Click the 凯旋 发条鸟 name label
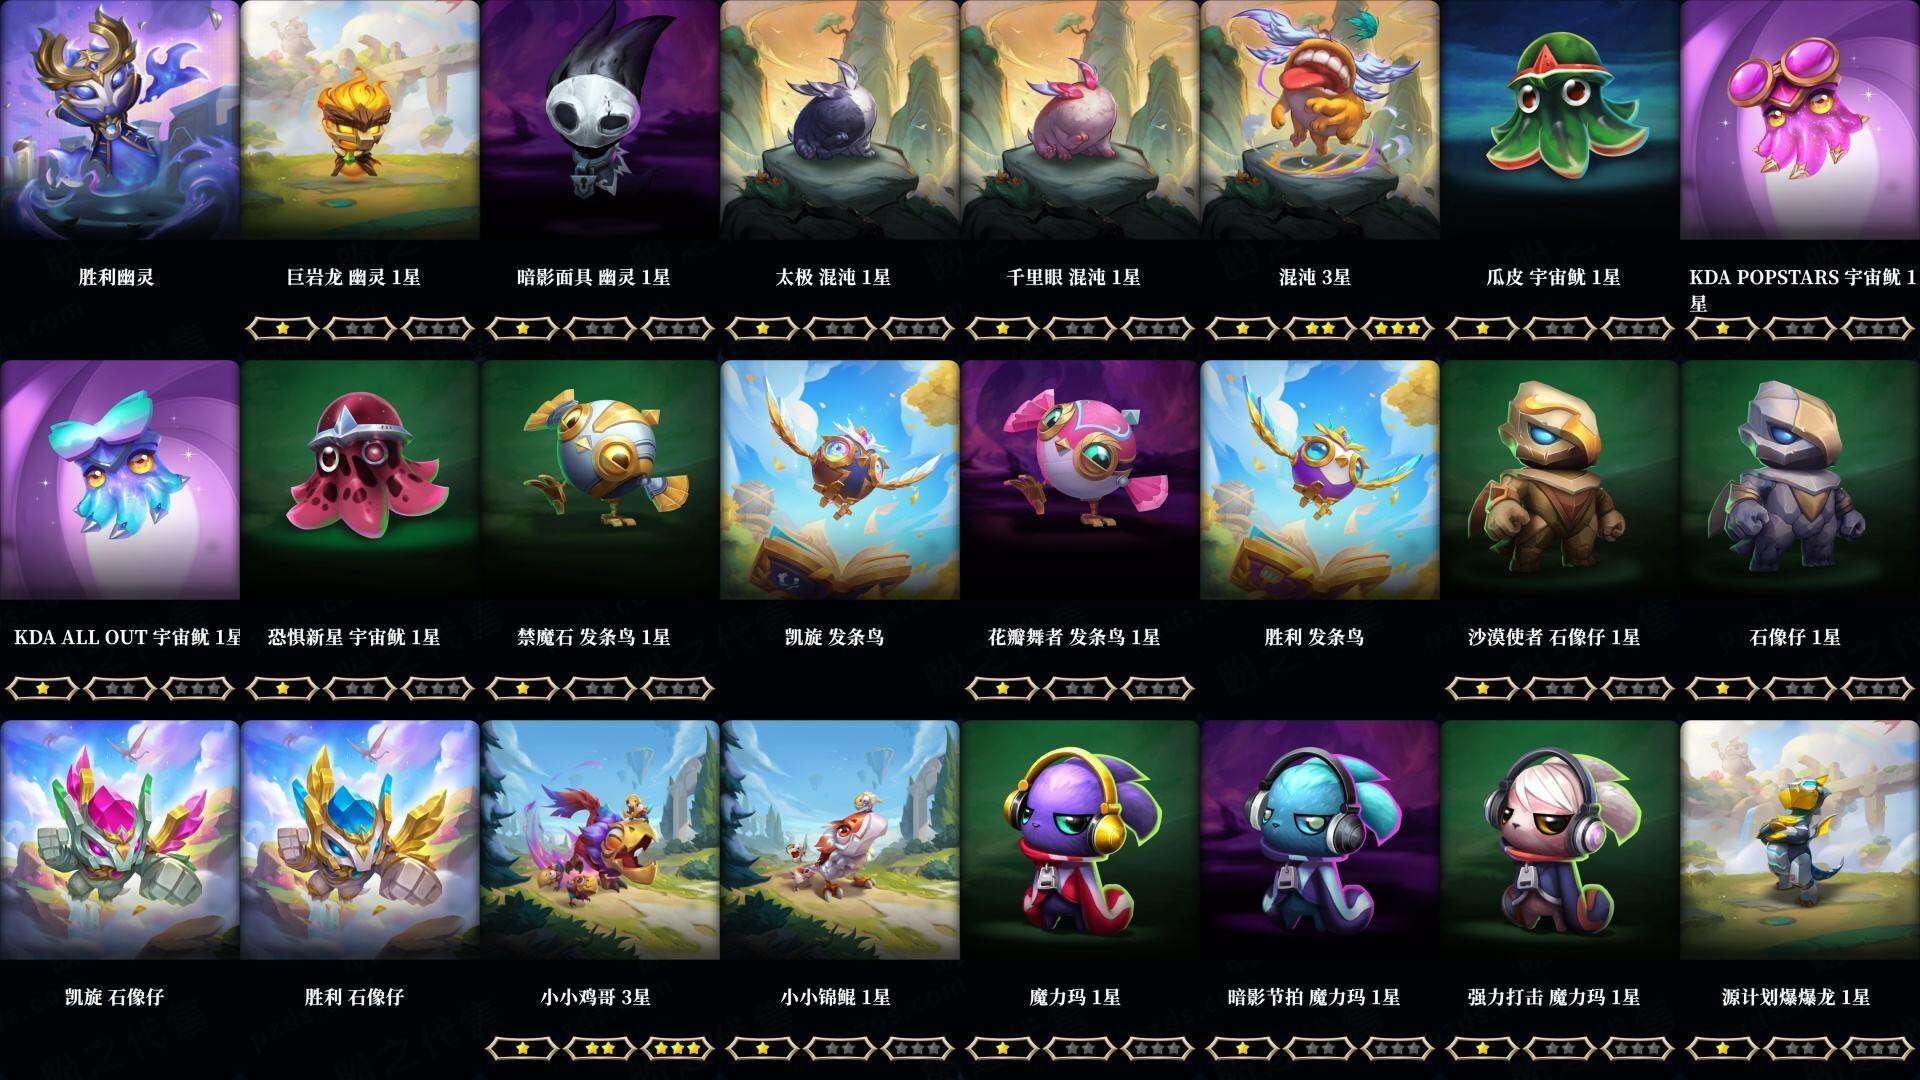Viewport: 1920px width, 1080px height. [834, 637]
